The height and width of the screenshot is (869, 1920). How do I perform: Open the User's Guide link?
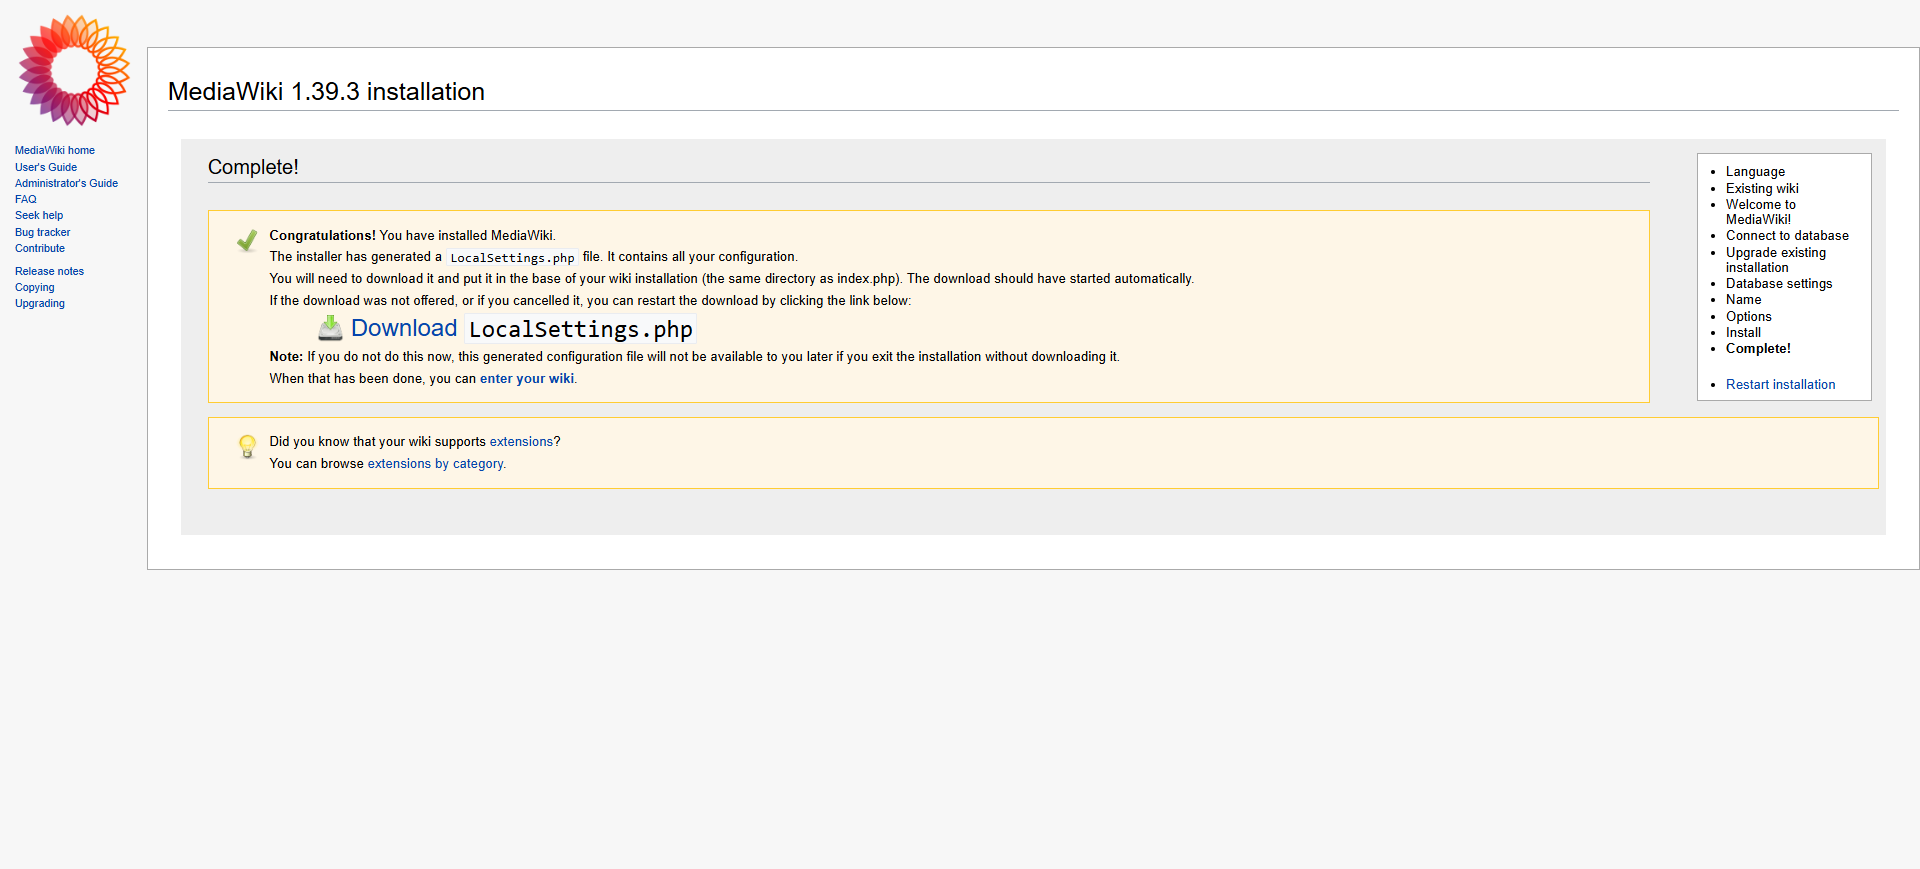[46, 167]
